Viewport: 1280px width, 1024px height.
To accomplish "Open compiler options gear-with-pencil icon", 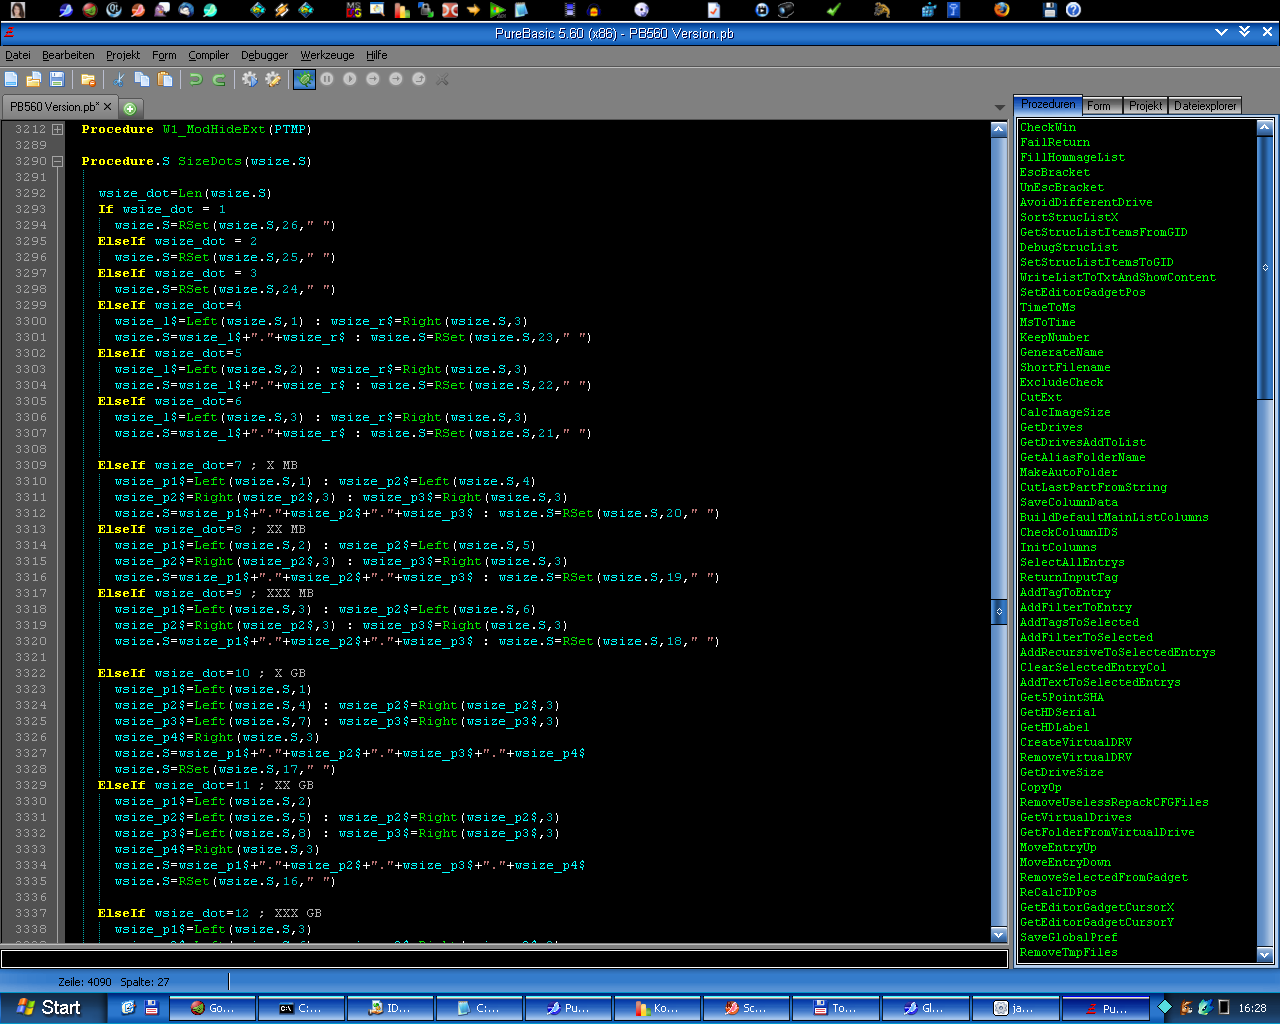I will (273, 79).
